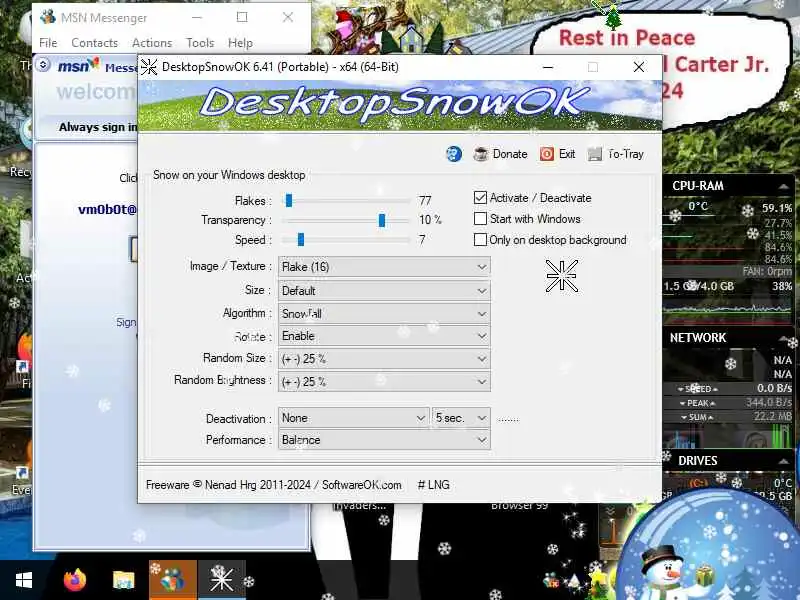The height and width of the screenshot is (600, 800).
Task: Open MSN Messenger Contacts menu
Action: (x=94, y=43)
